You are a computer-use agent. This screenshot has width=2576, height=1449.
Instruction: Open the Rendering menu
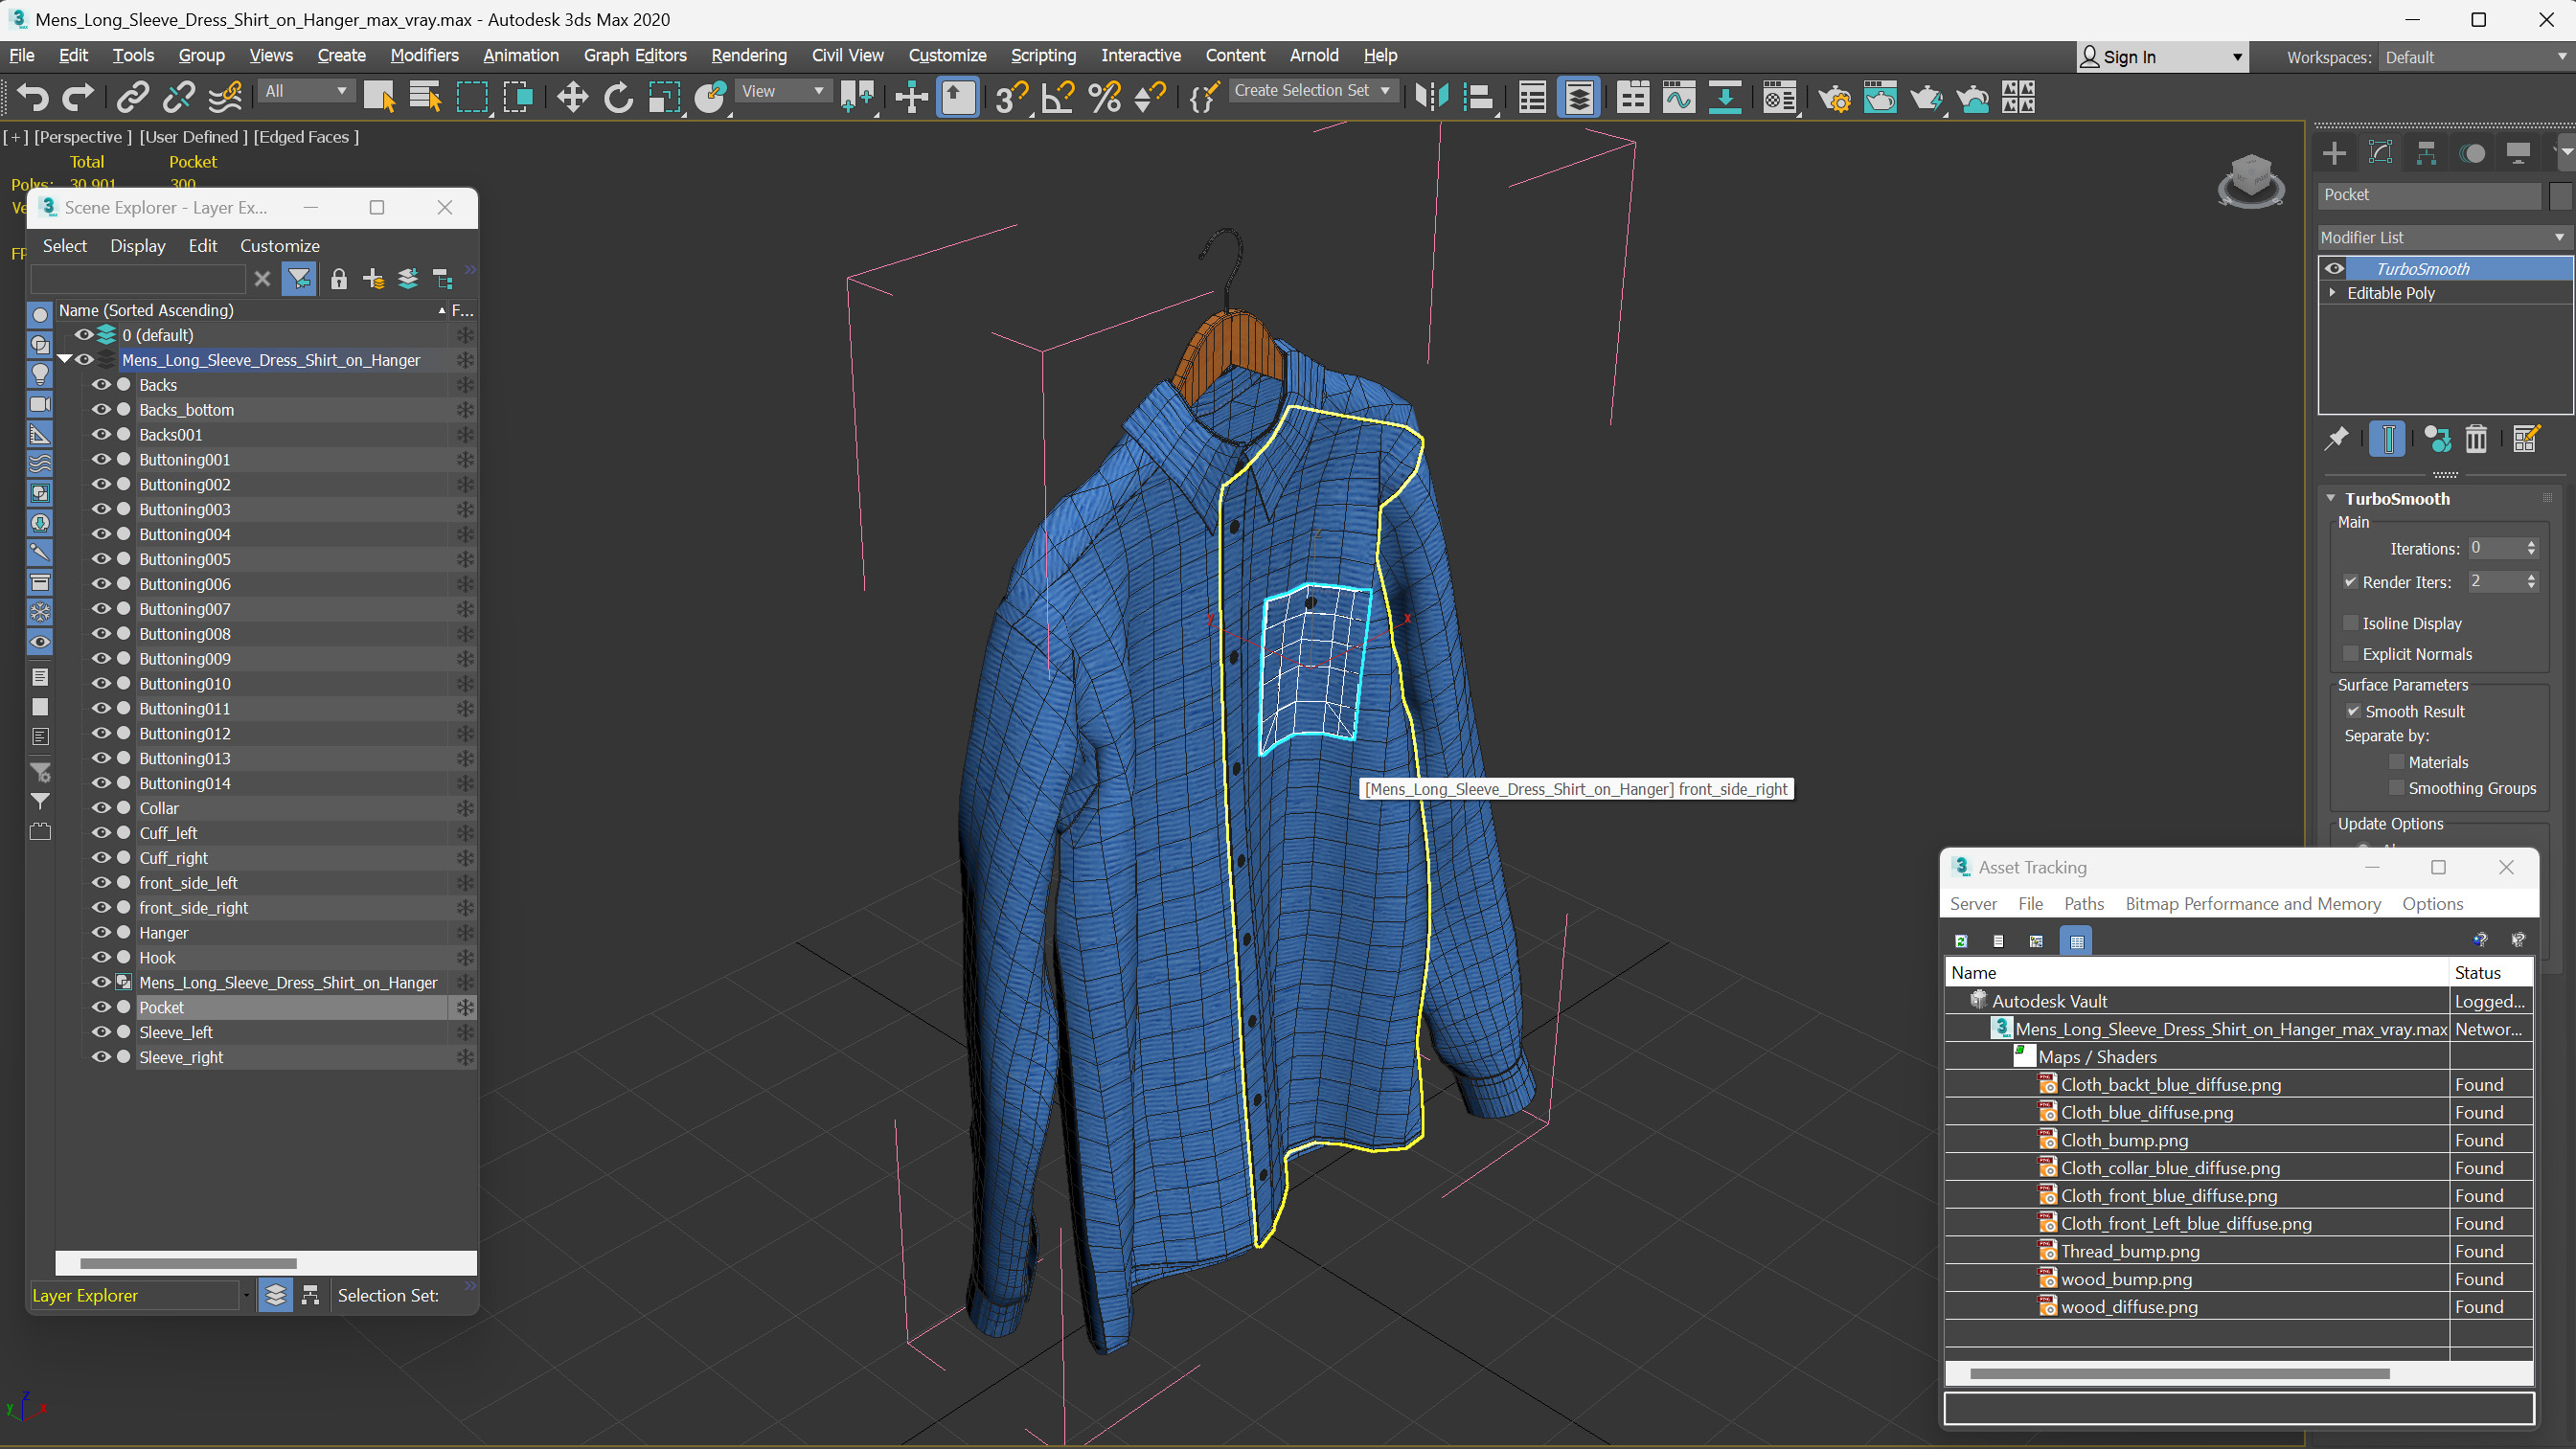pyautogui.click(x=749, y=55)
